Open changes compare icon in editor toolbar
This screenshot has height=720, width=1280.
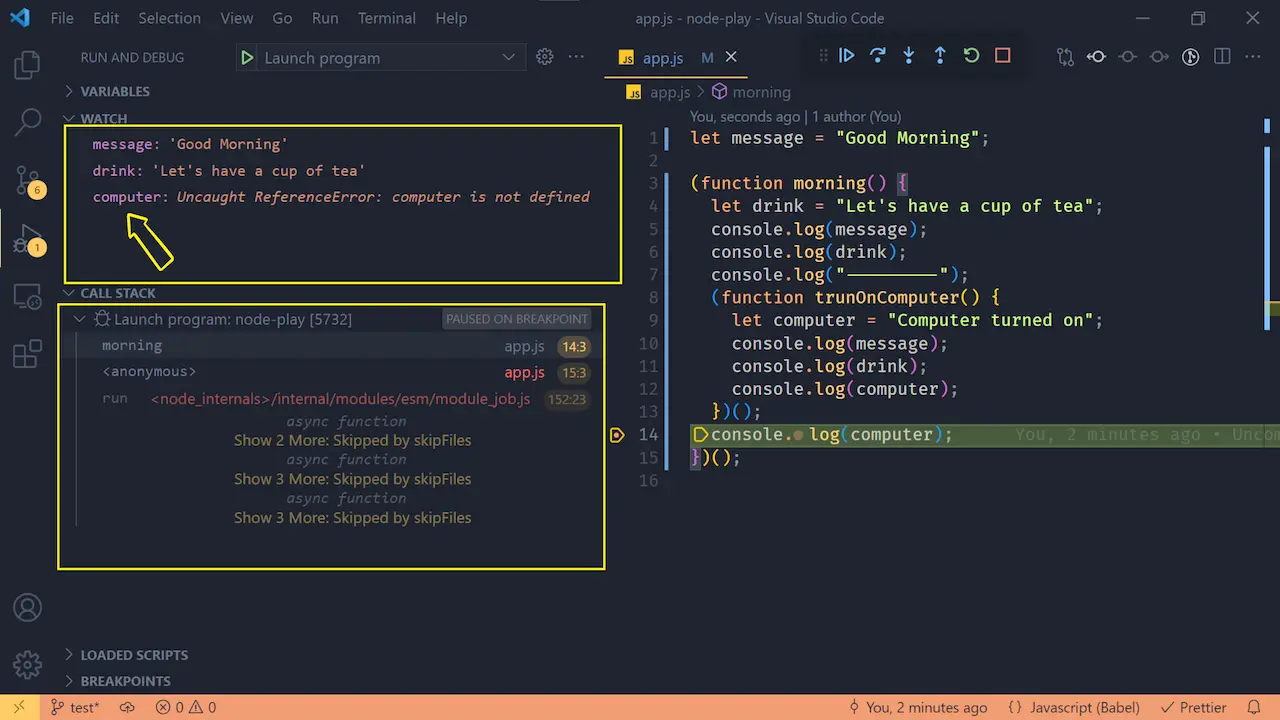1065,57
